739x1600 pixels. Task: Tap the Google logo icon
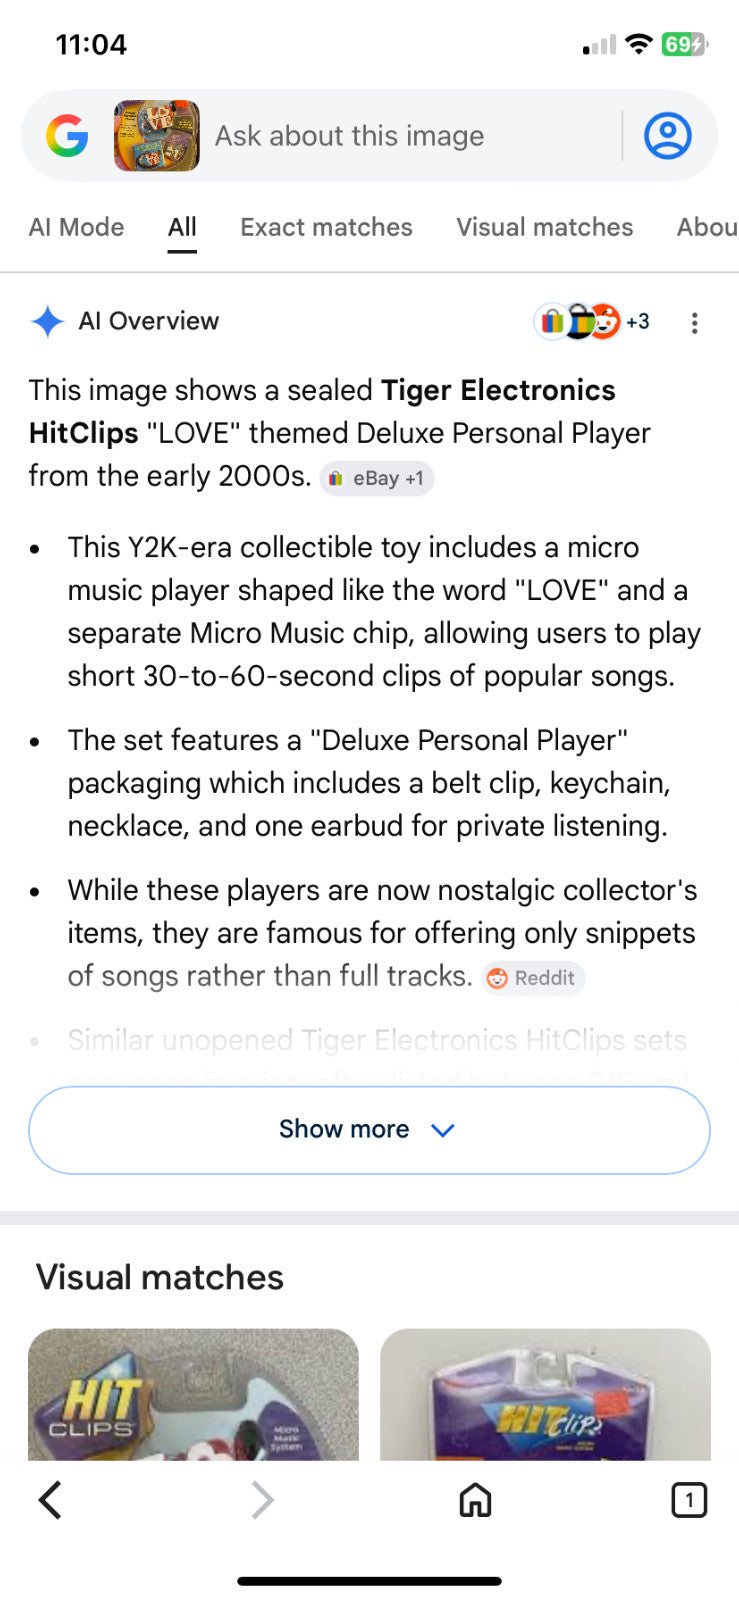(67, 136)
